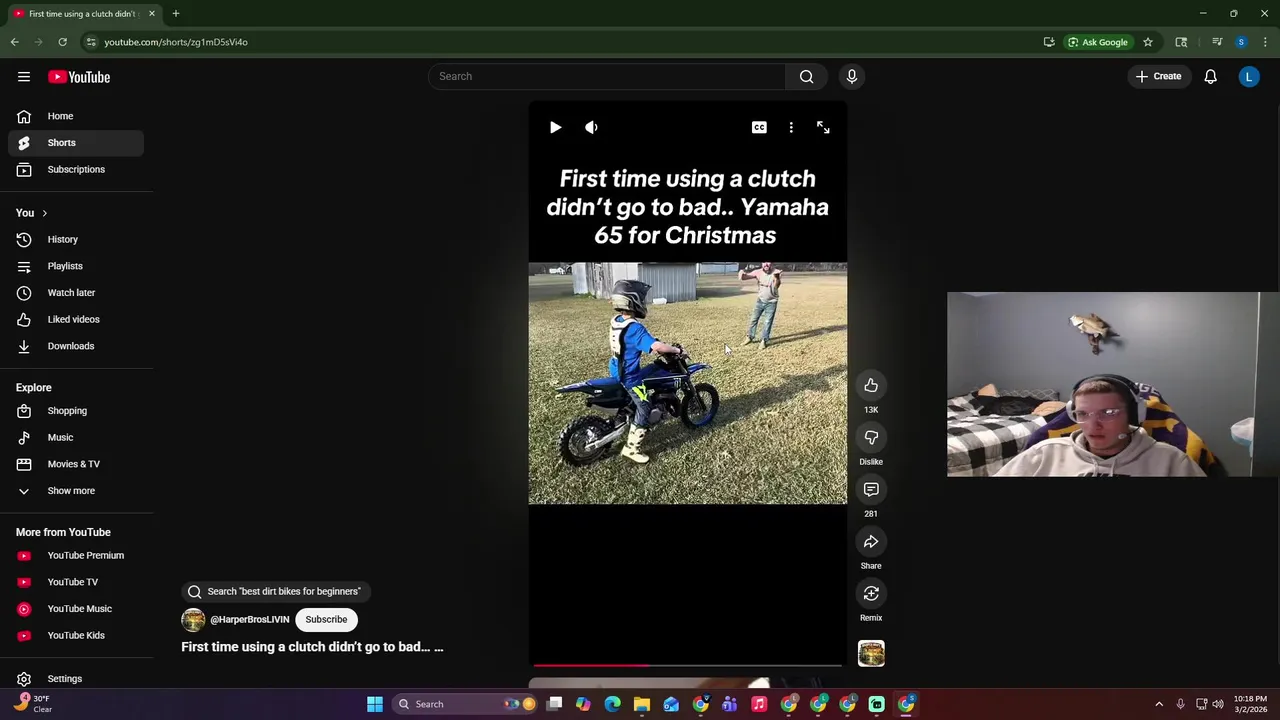1280x720 pixels.
Task: Open the YouTube TV link
Action: click(x=76, y=582)
